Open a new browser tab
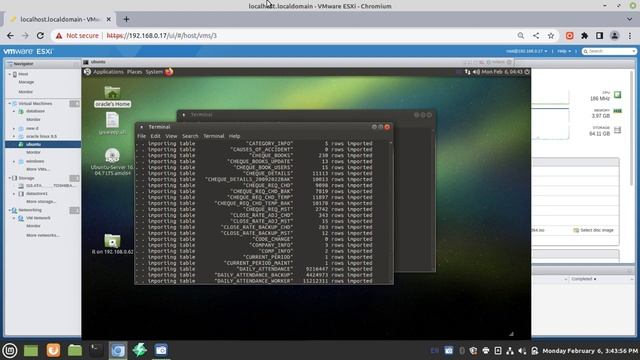Viewport: 640px width, 360px height. pyautogui.click(x=126, y=19)
